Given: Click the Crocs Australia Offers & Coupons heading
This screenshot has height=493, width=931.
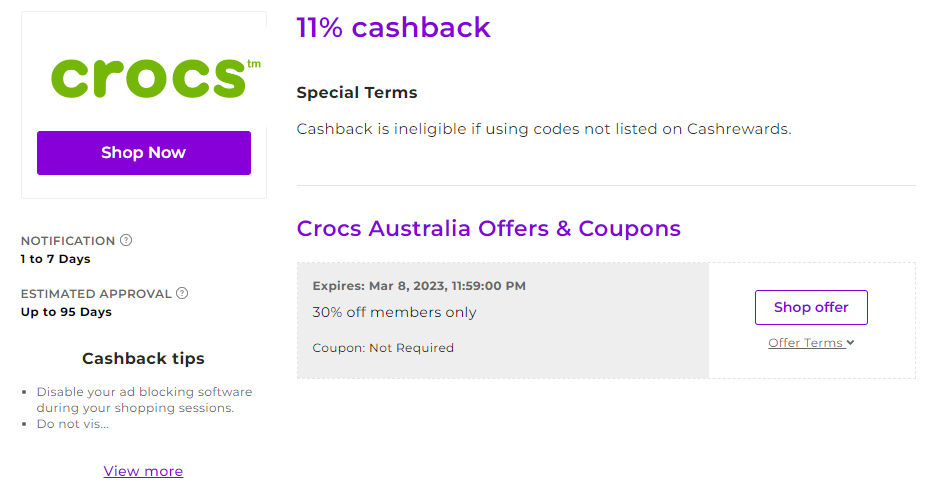Looking at the screenshot, I should pos(488,228).
